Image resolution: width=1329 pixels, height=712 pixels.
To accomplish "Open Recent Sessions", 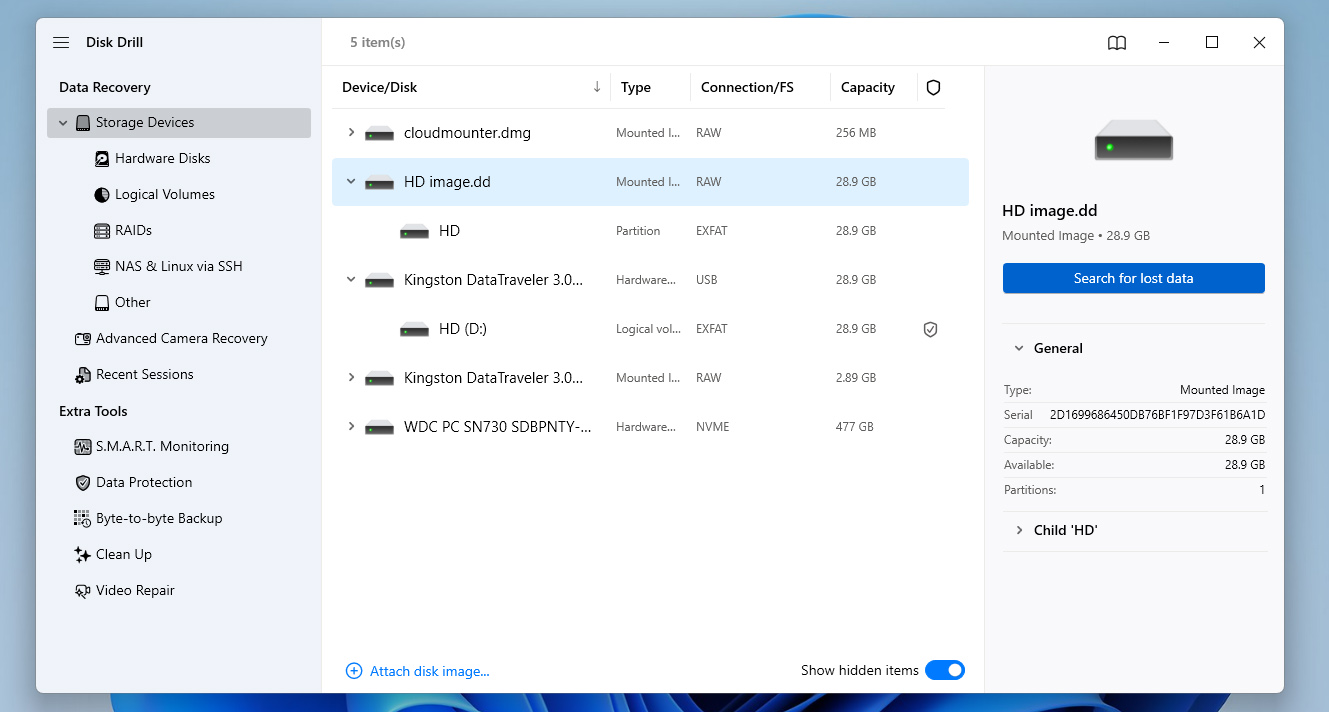I will [x=145, y=375].
